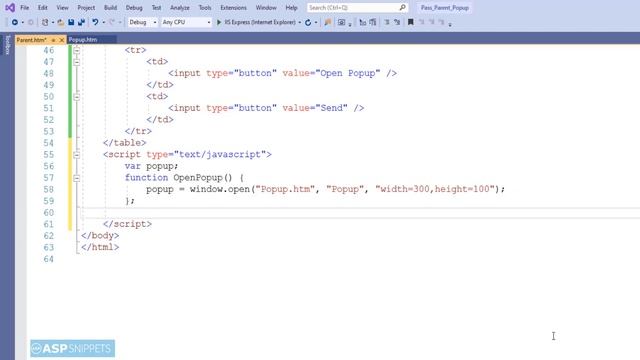Open the View menu
640x360 pixels.
62,8
